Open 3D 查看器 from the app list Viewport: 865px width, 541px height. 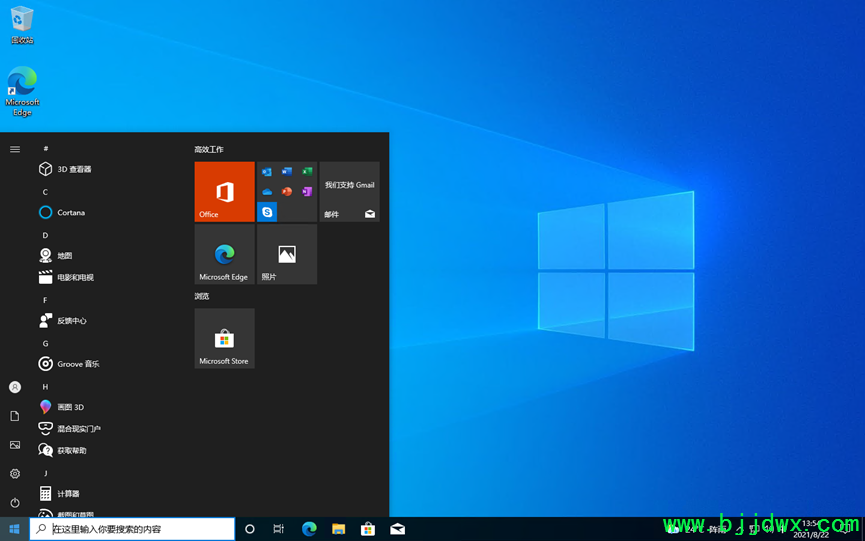click(65, 169)
